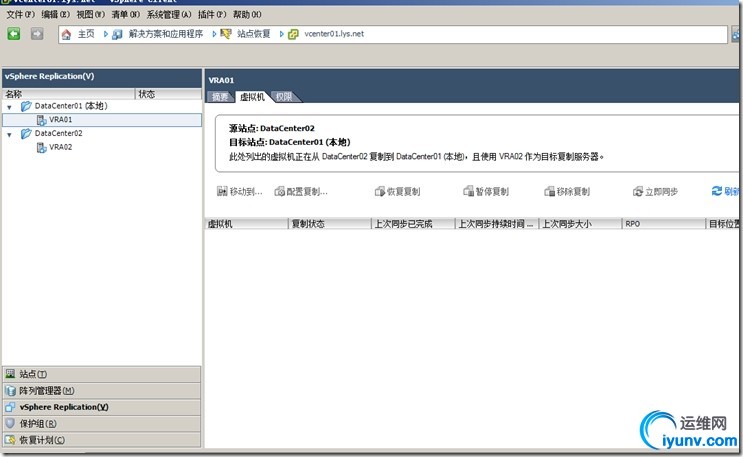The height and width of the screenshot is (457, 743).
Task: Select DataCenter01 (本地) tree label
Action: (x=71, y=106)
